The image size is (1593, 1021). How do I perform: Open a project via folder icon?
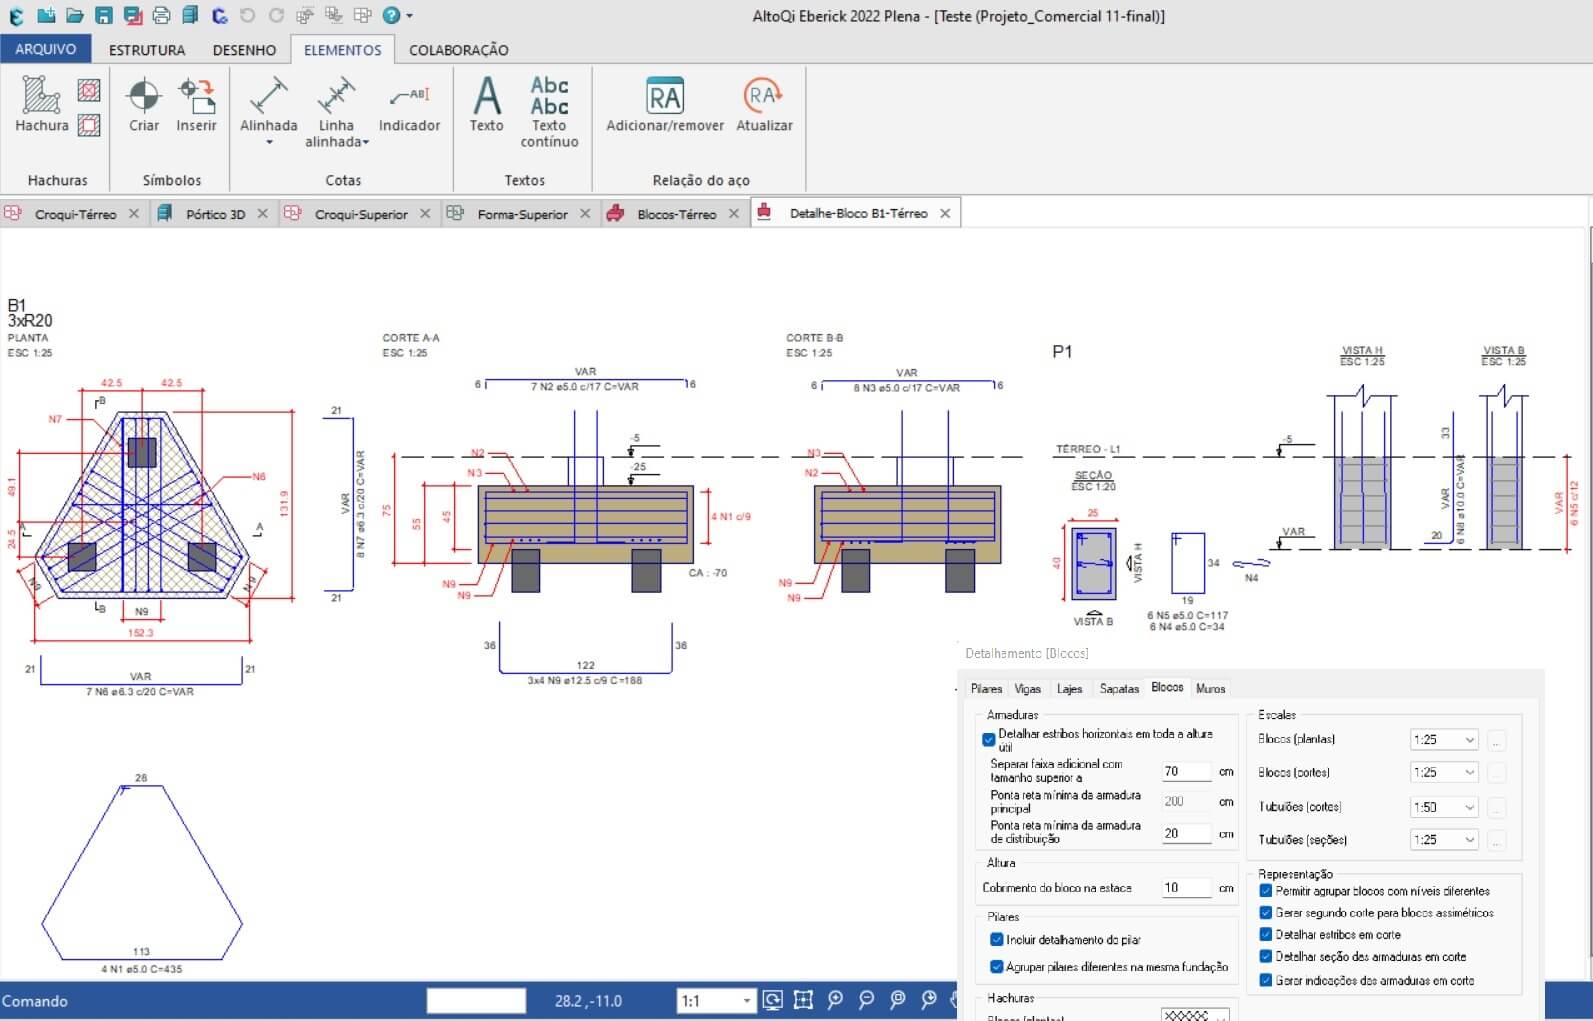pos(75,15)
